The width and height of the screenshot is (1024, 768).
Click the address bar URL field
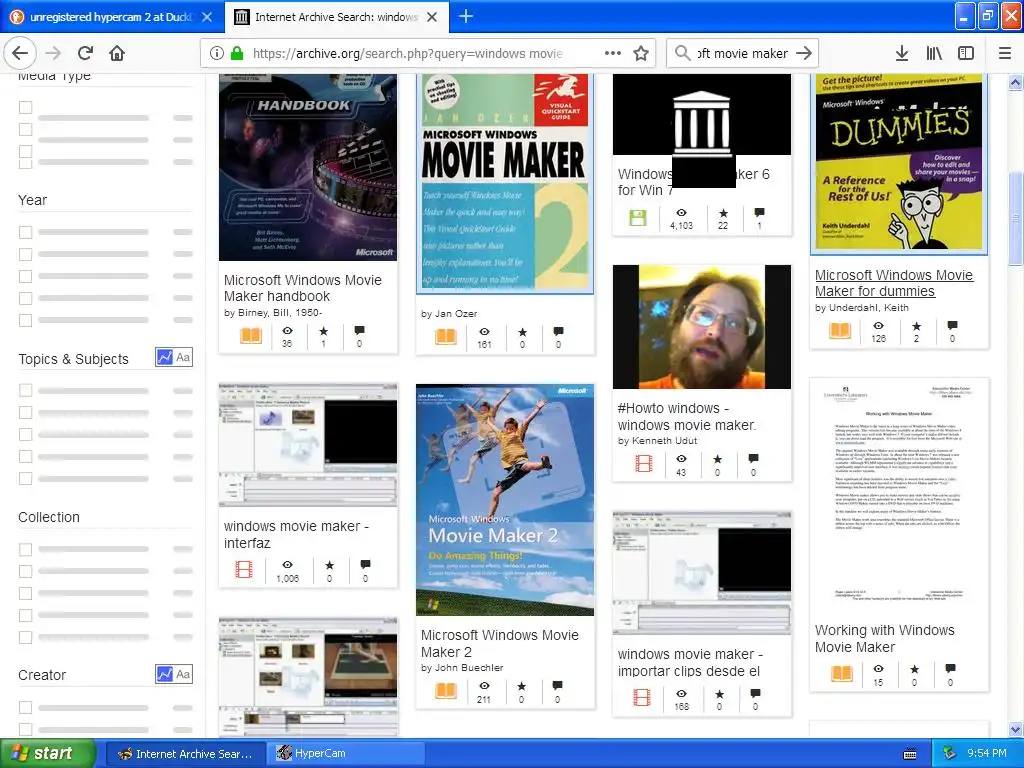408,54
